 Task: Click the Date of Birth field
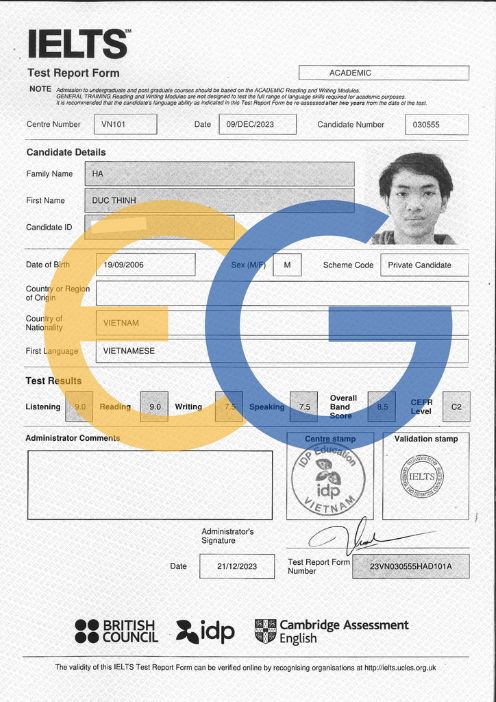pyautogui.click(x=146, y=265)
